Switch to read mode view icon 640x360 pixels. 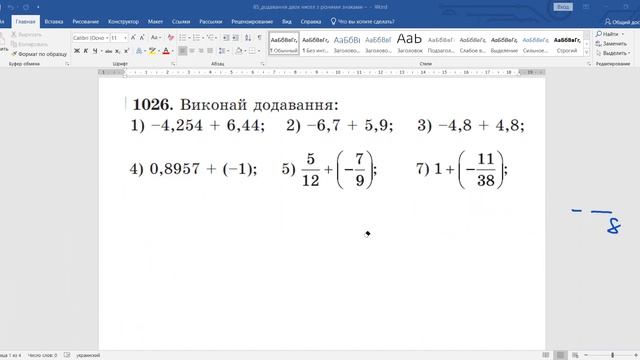(x=545, y=355)
